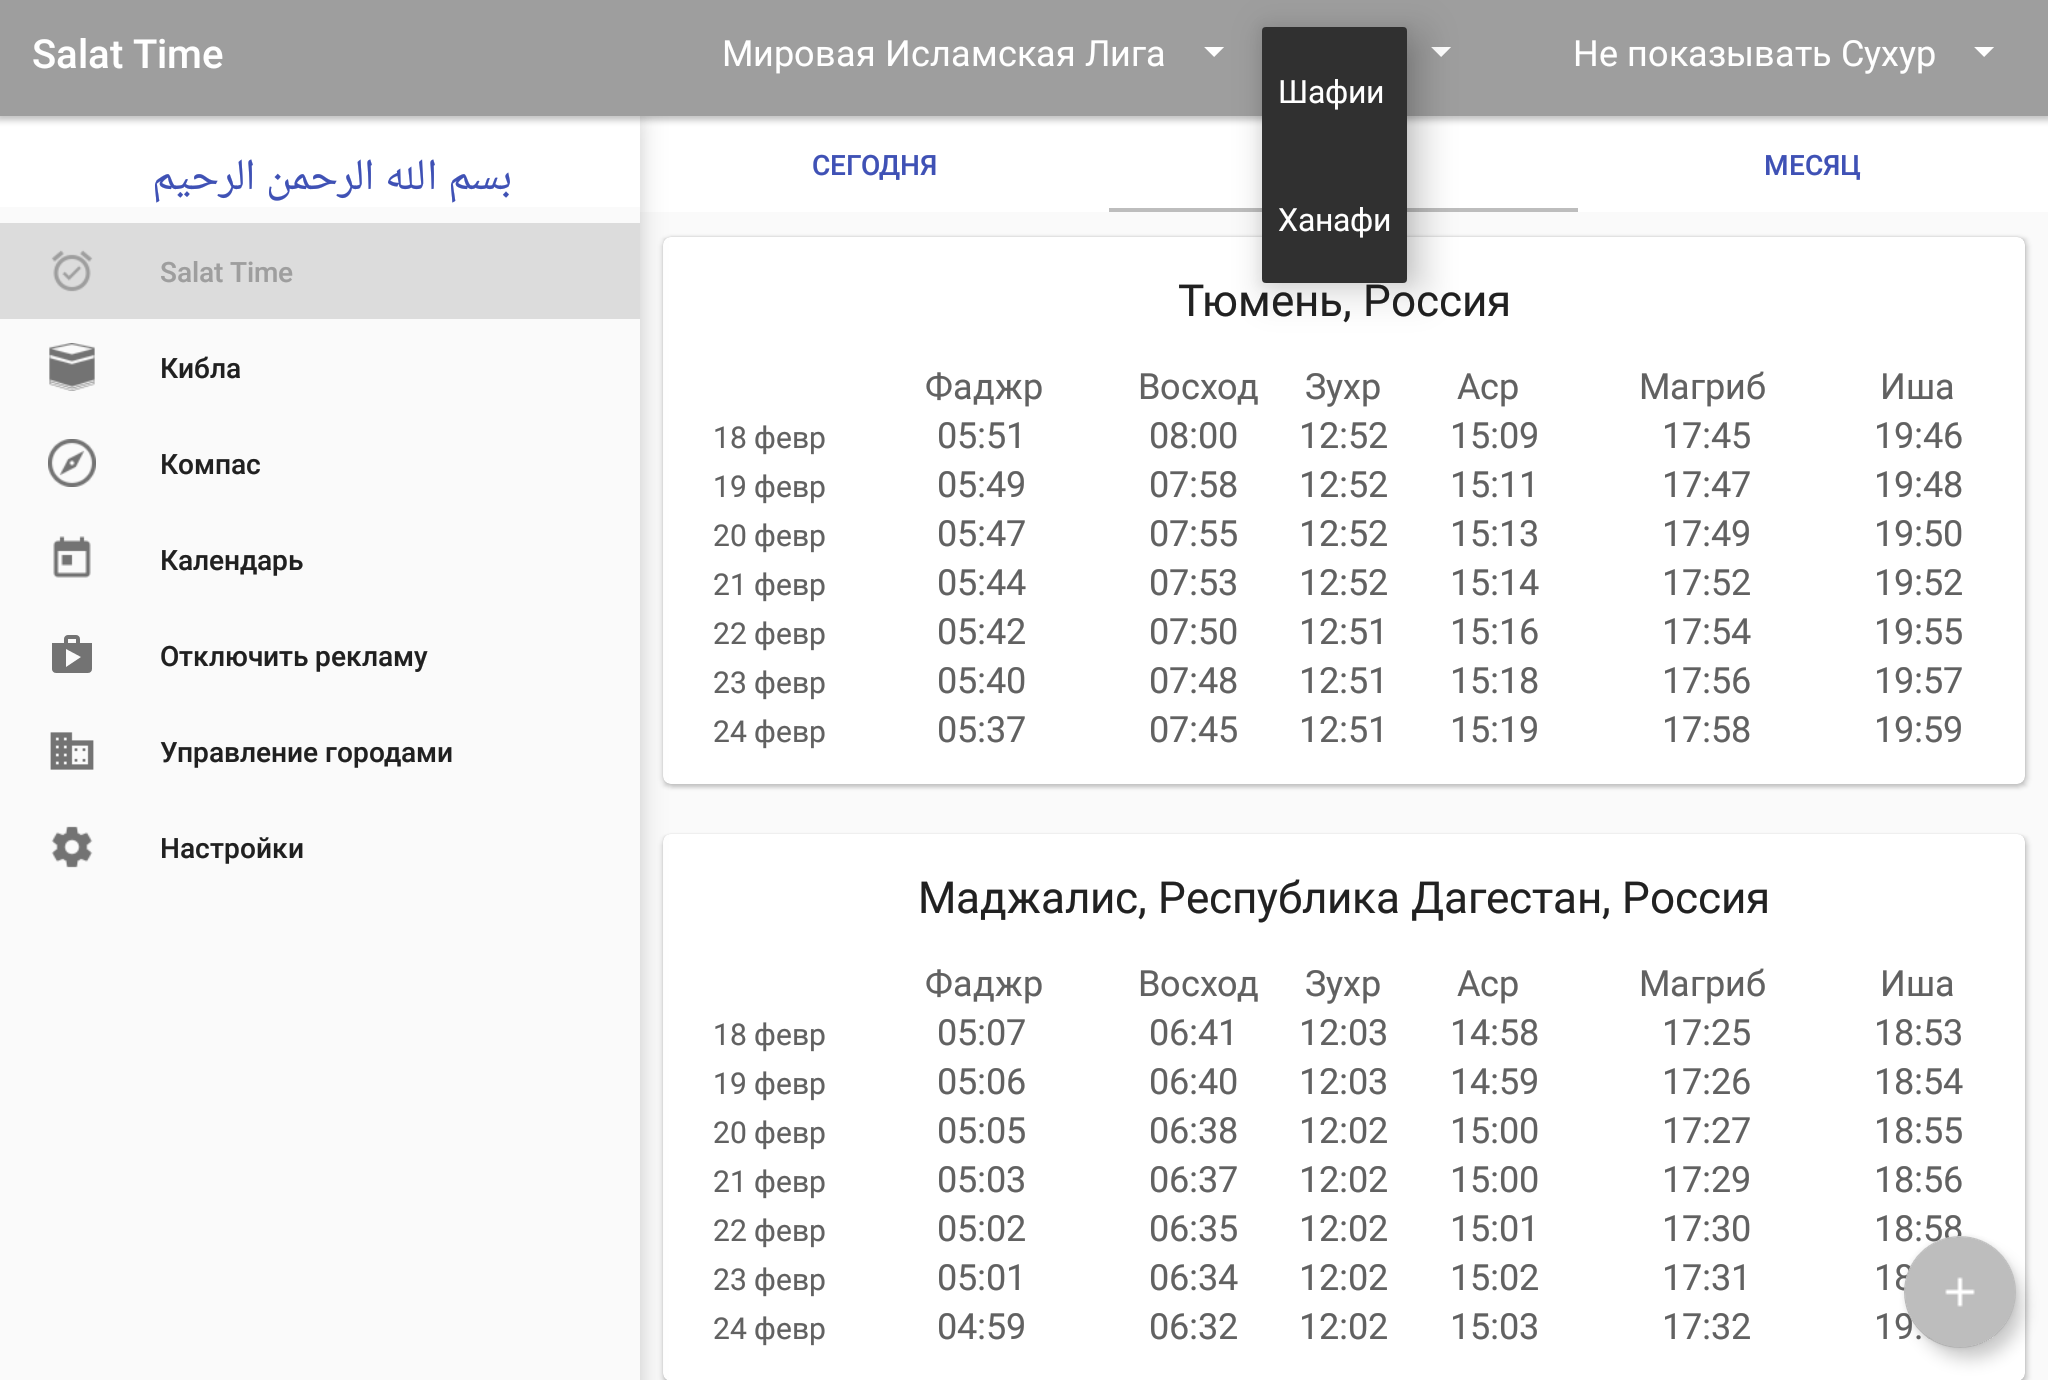Click the Календарь calendar icon
The width and height of the screenshot is (2048, 1380).
[72, 559]
